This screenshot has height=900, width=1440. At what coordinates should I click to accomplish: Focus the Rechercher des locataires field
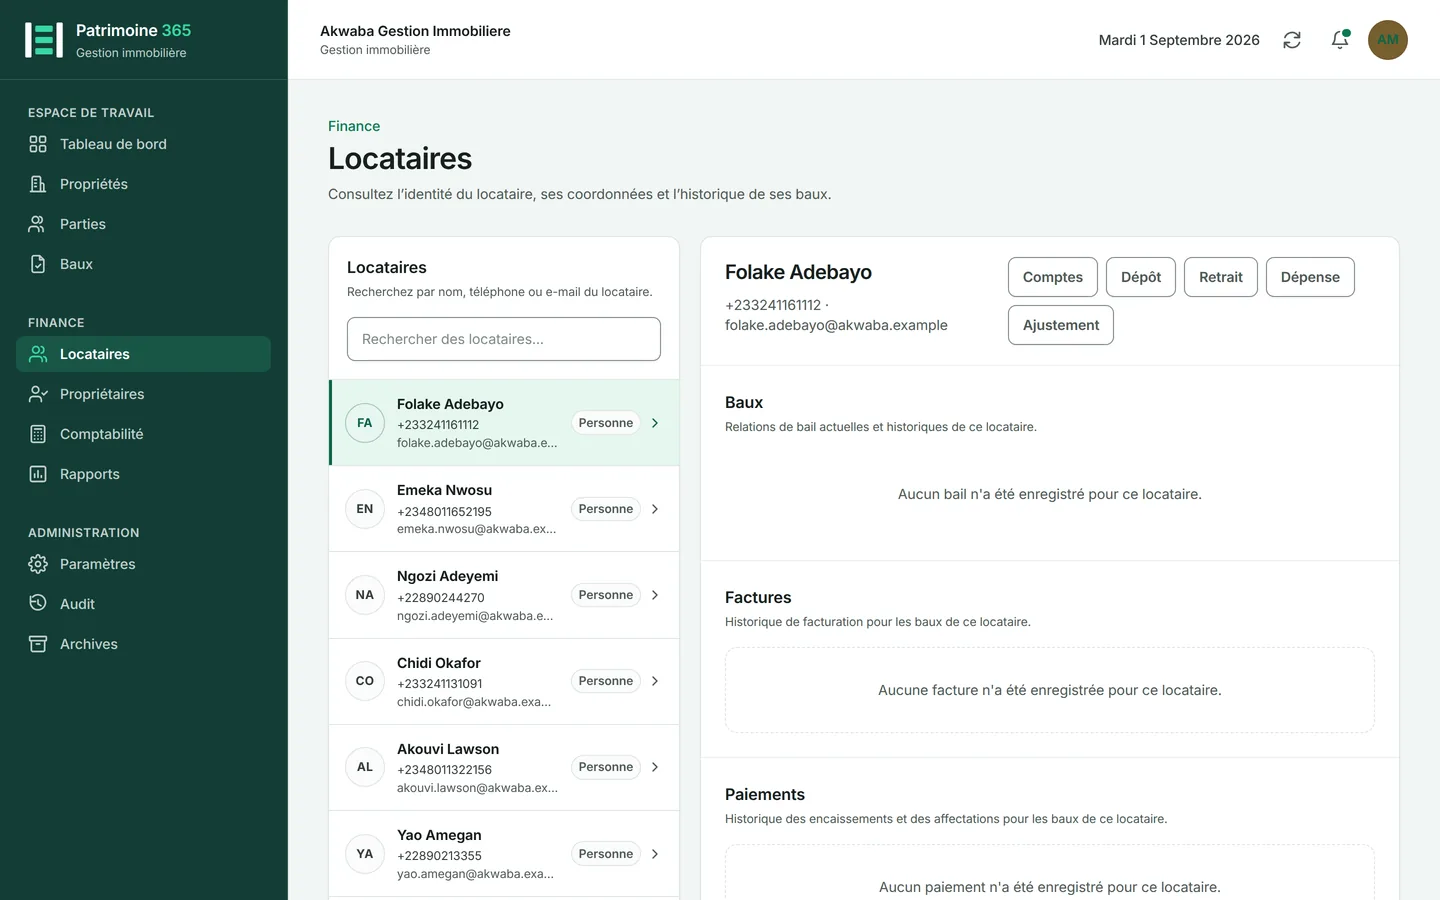click(504, 339)
